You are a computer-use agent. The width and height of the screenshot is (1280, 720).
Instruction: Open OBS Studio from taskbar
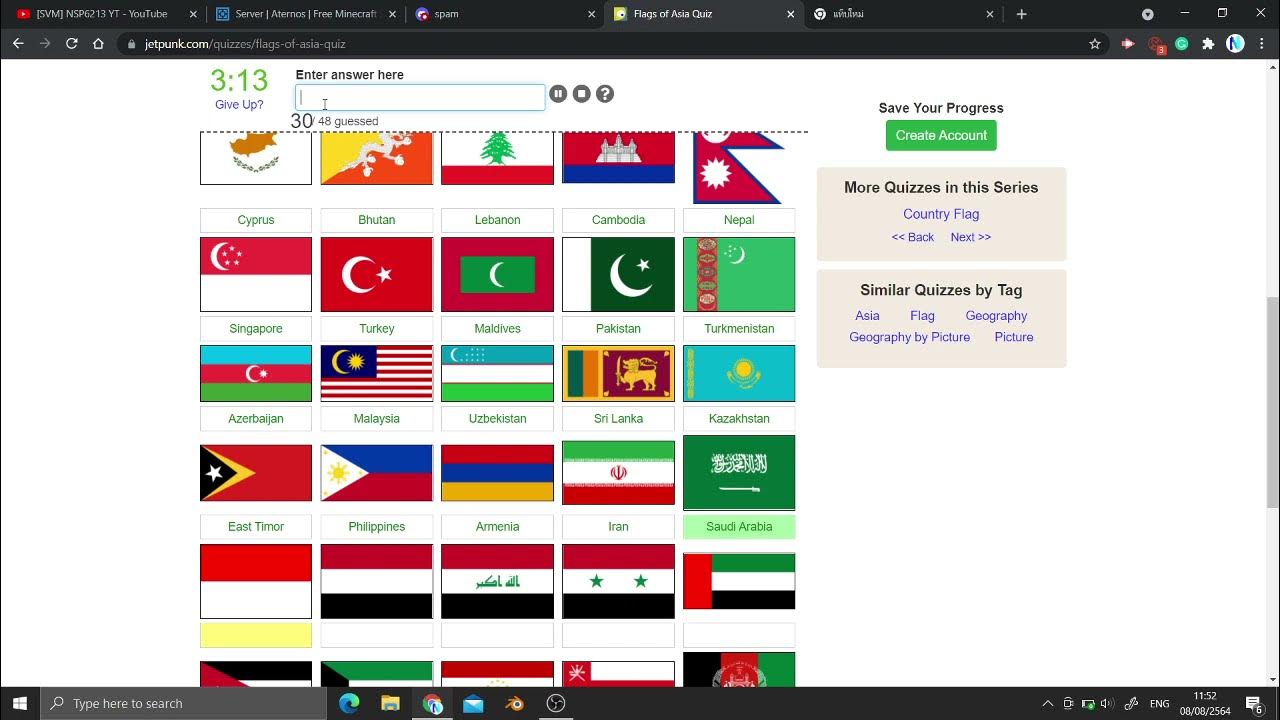[x=556, y=703]
